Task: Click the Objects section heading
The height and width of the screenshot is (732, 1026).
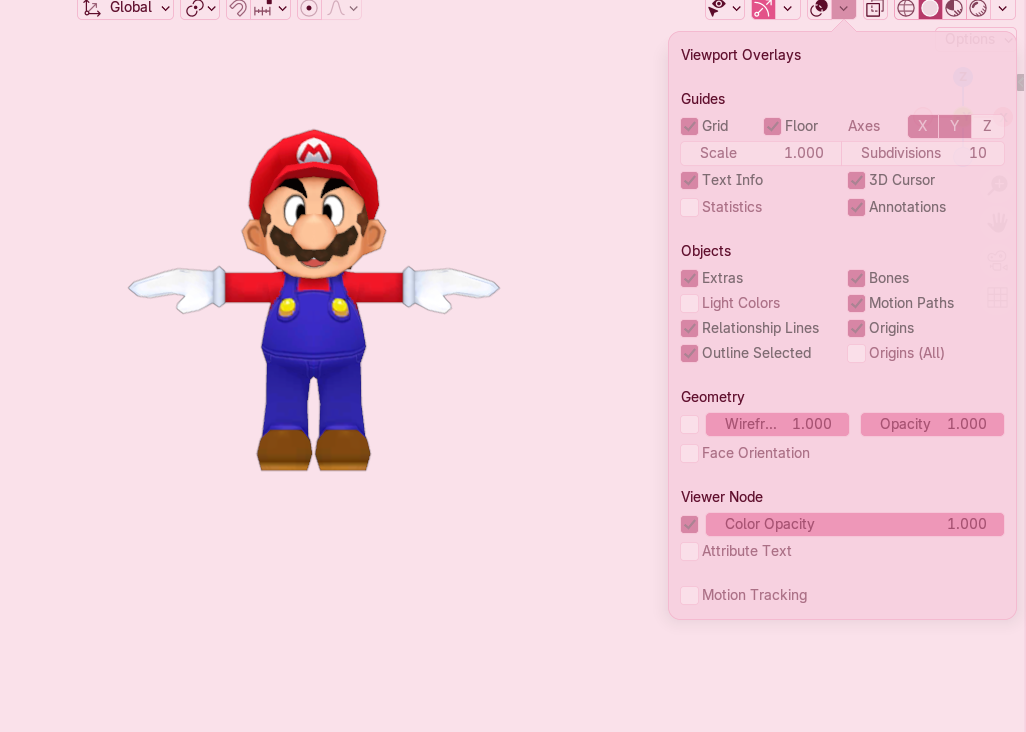Action: pos(705,251)
